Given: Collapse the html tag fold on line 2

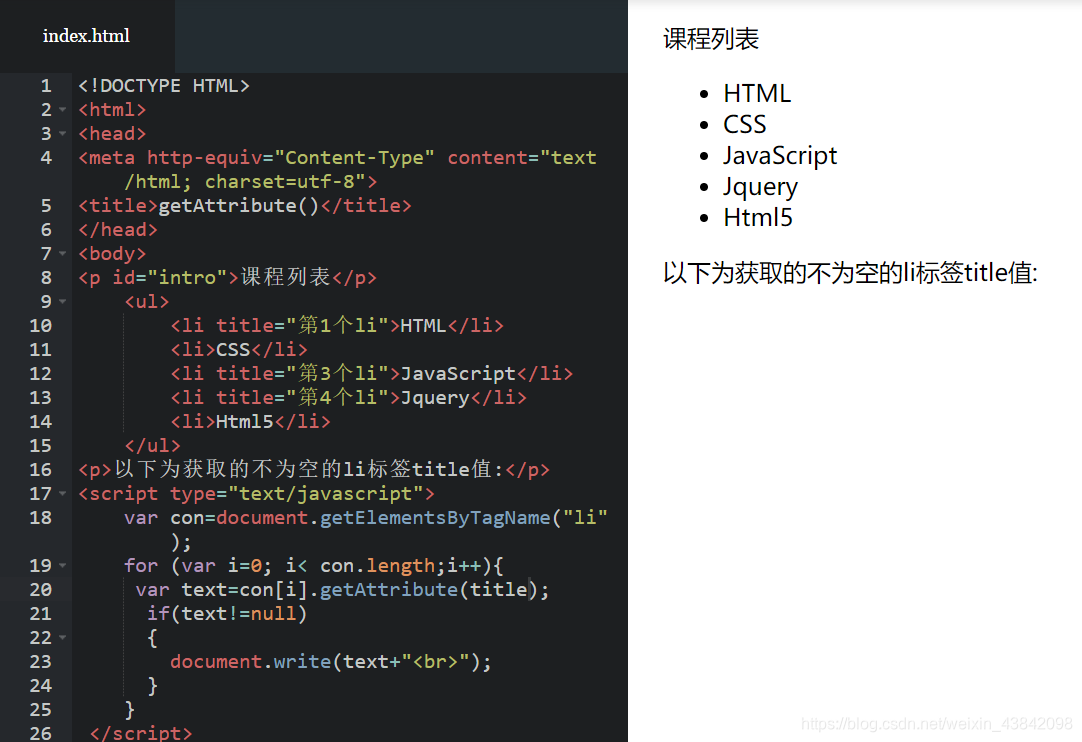Looking at the screenshot, I should (x=63, y=110).
